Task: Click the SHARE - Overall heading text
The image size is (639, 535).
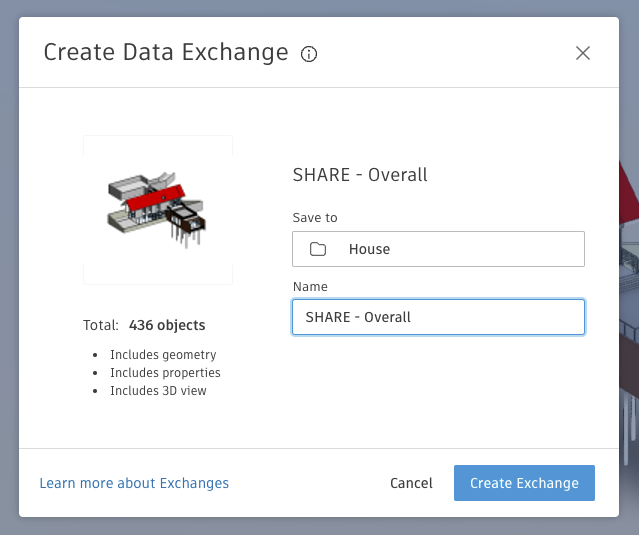Action: tap(360, 175)
